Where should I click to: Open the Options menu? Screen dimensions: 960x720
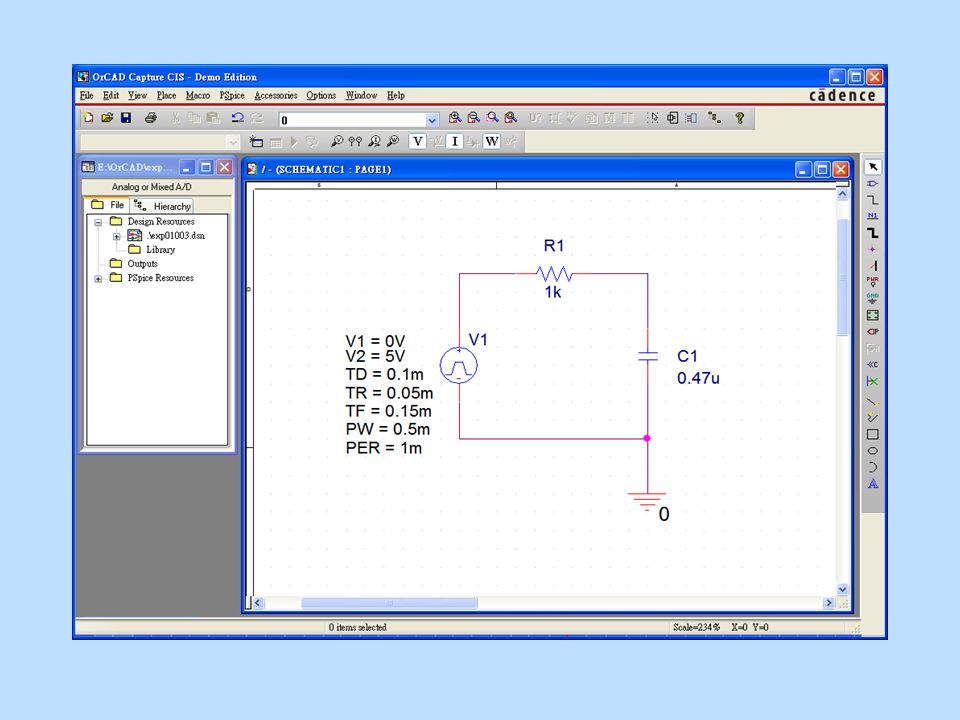click(x=321, y=96)
